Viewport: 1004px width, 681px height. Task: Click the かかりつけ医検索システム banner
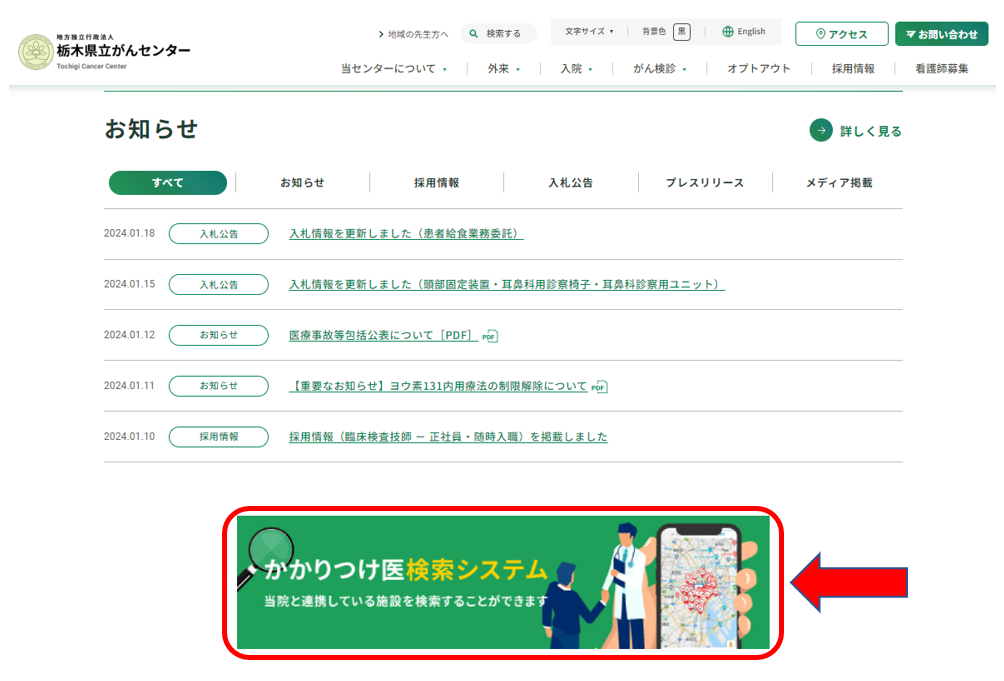tap(503, 582)
